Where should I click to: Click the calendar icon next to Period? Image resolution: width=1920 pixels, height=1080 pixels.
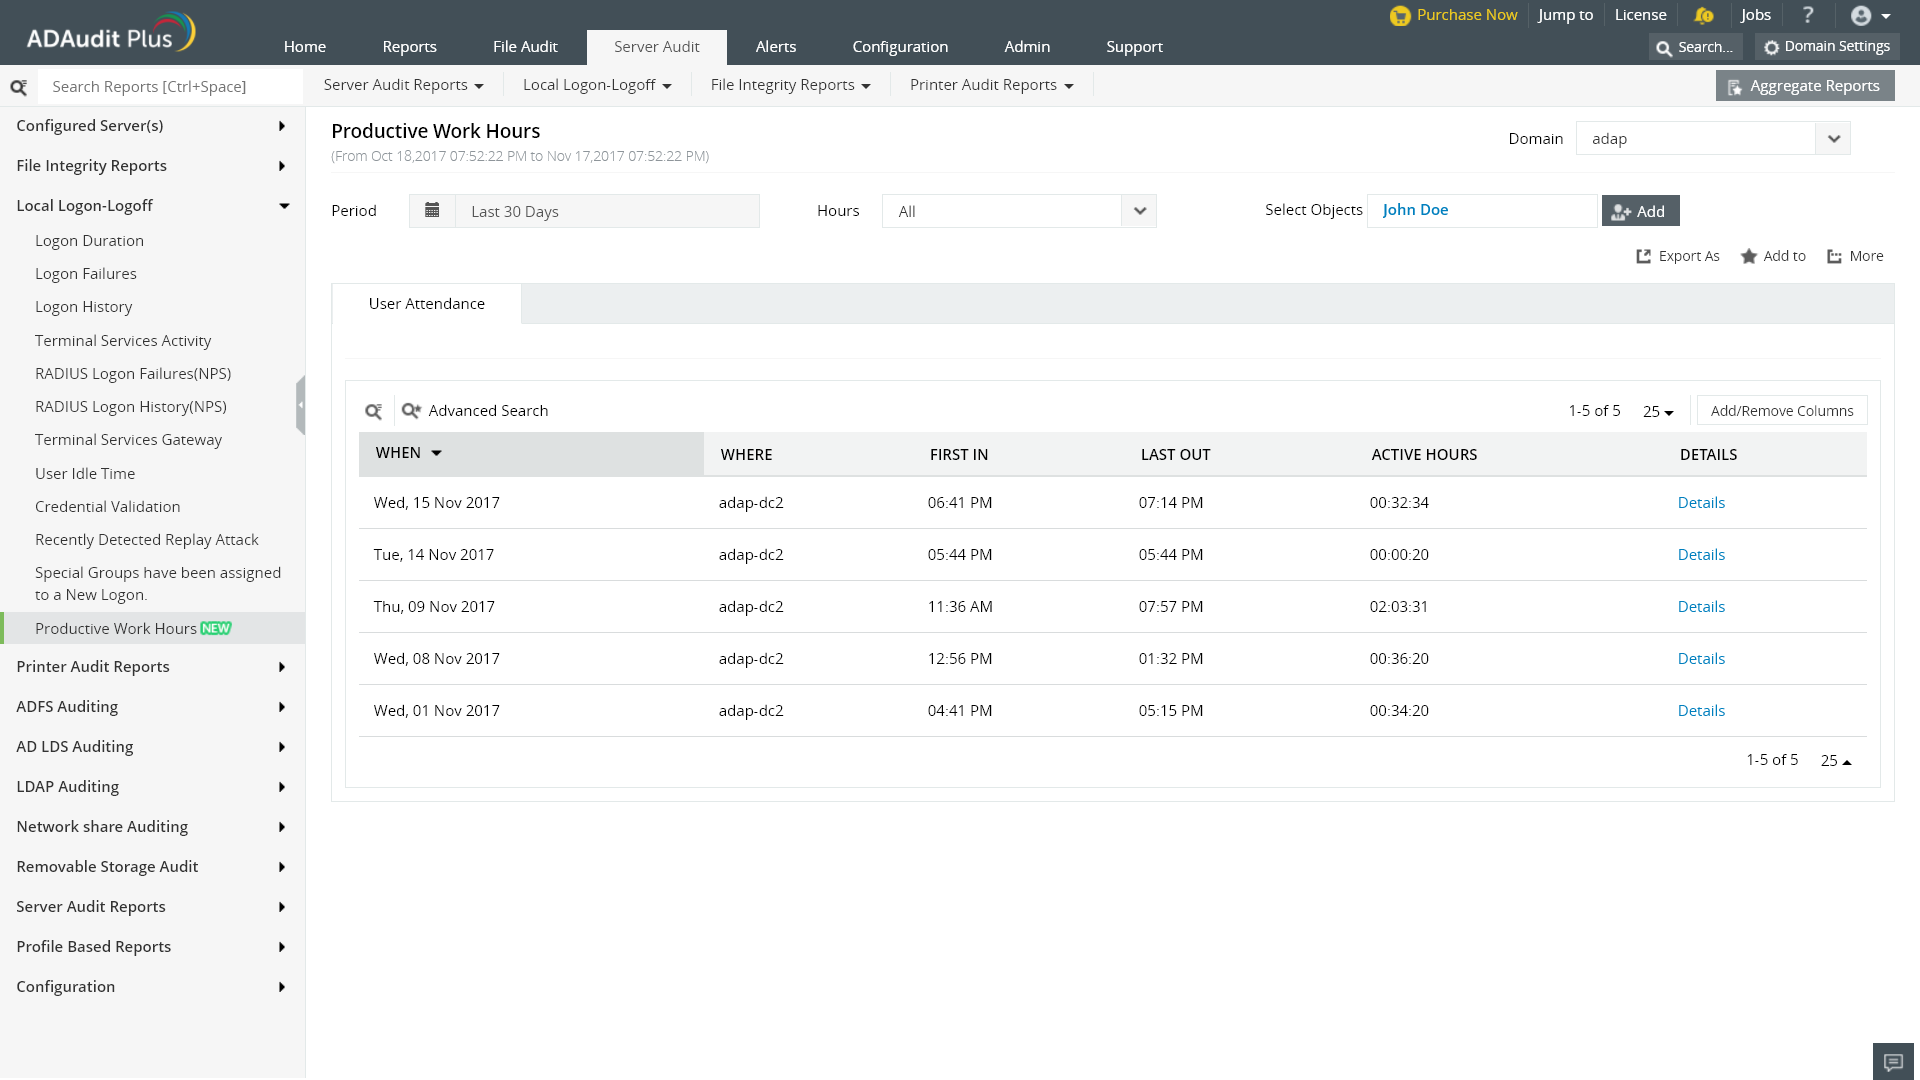pyautogui.click(x=432, y=211)
